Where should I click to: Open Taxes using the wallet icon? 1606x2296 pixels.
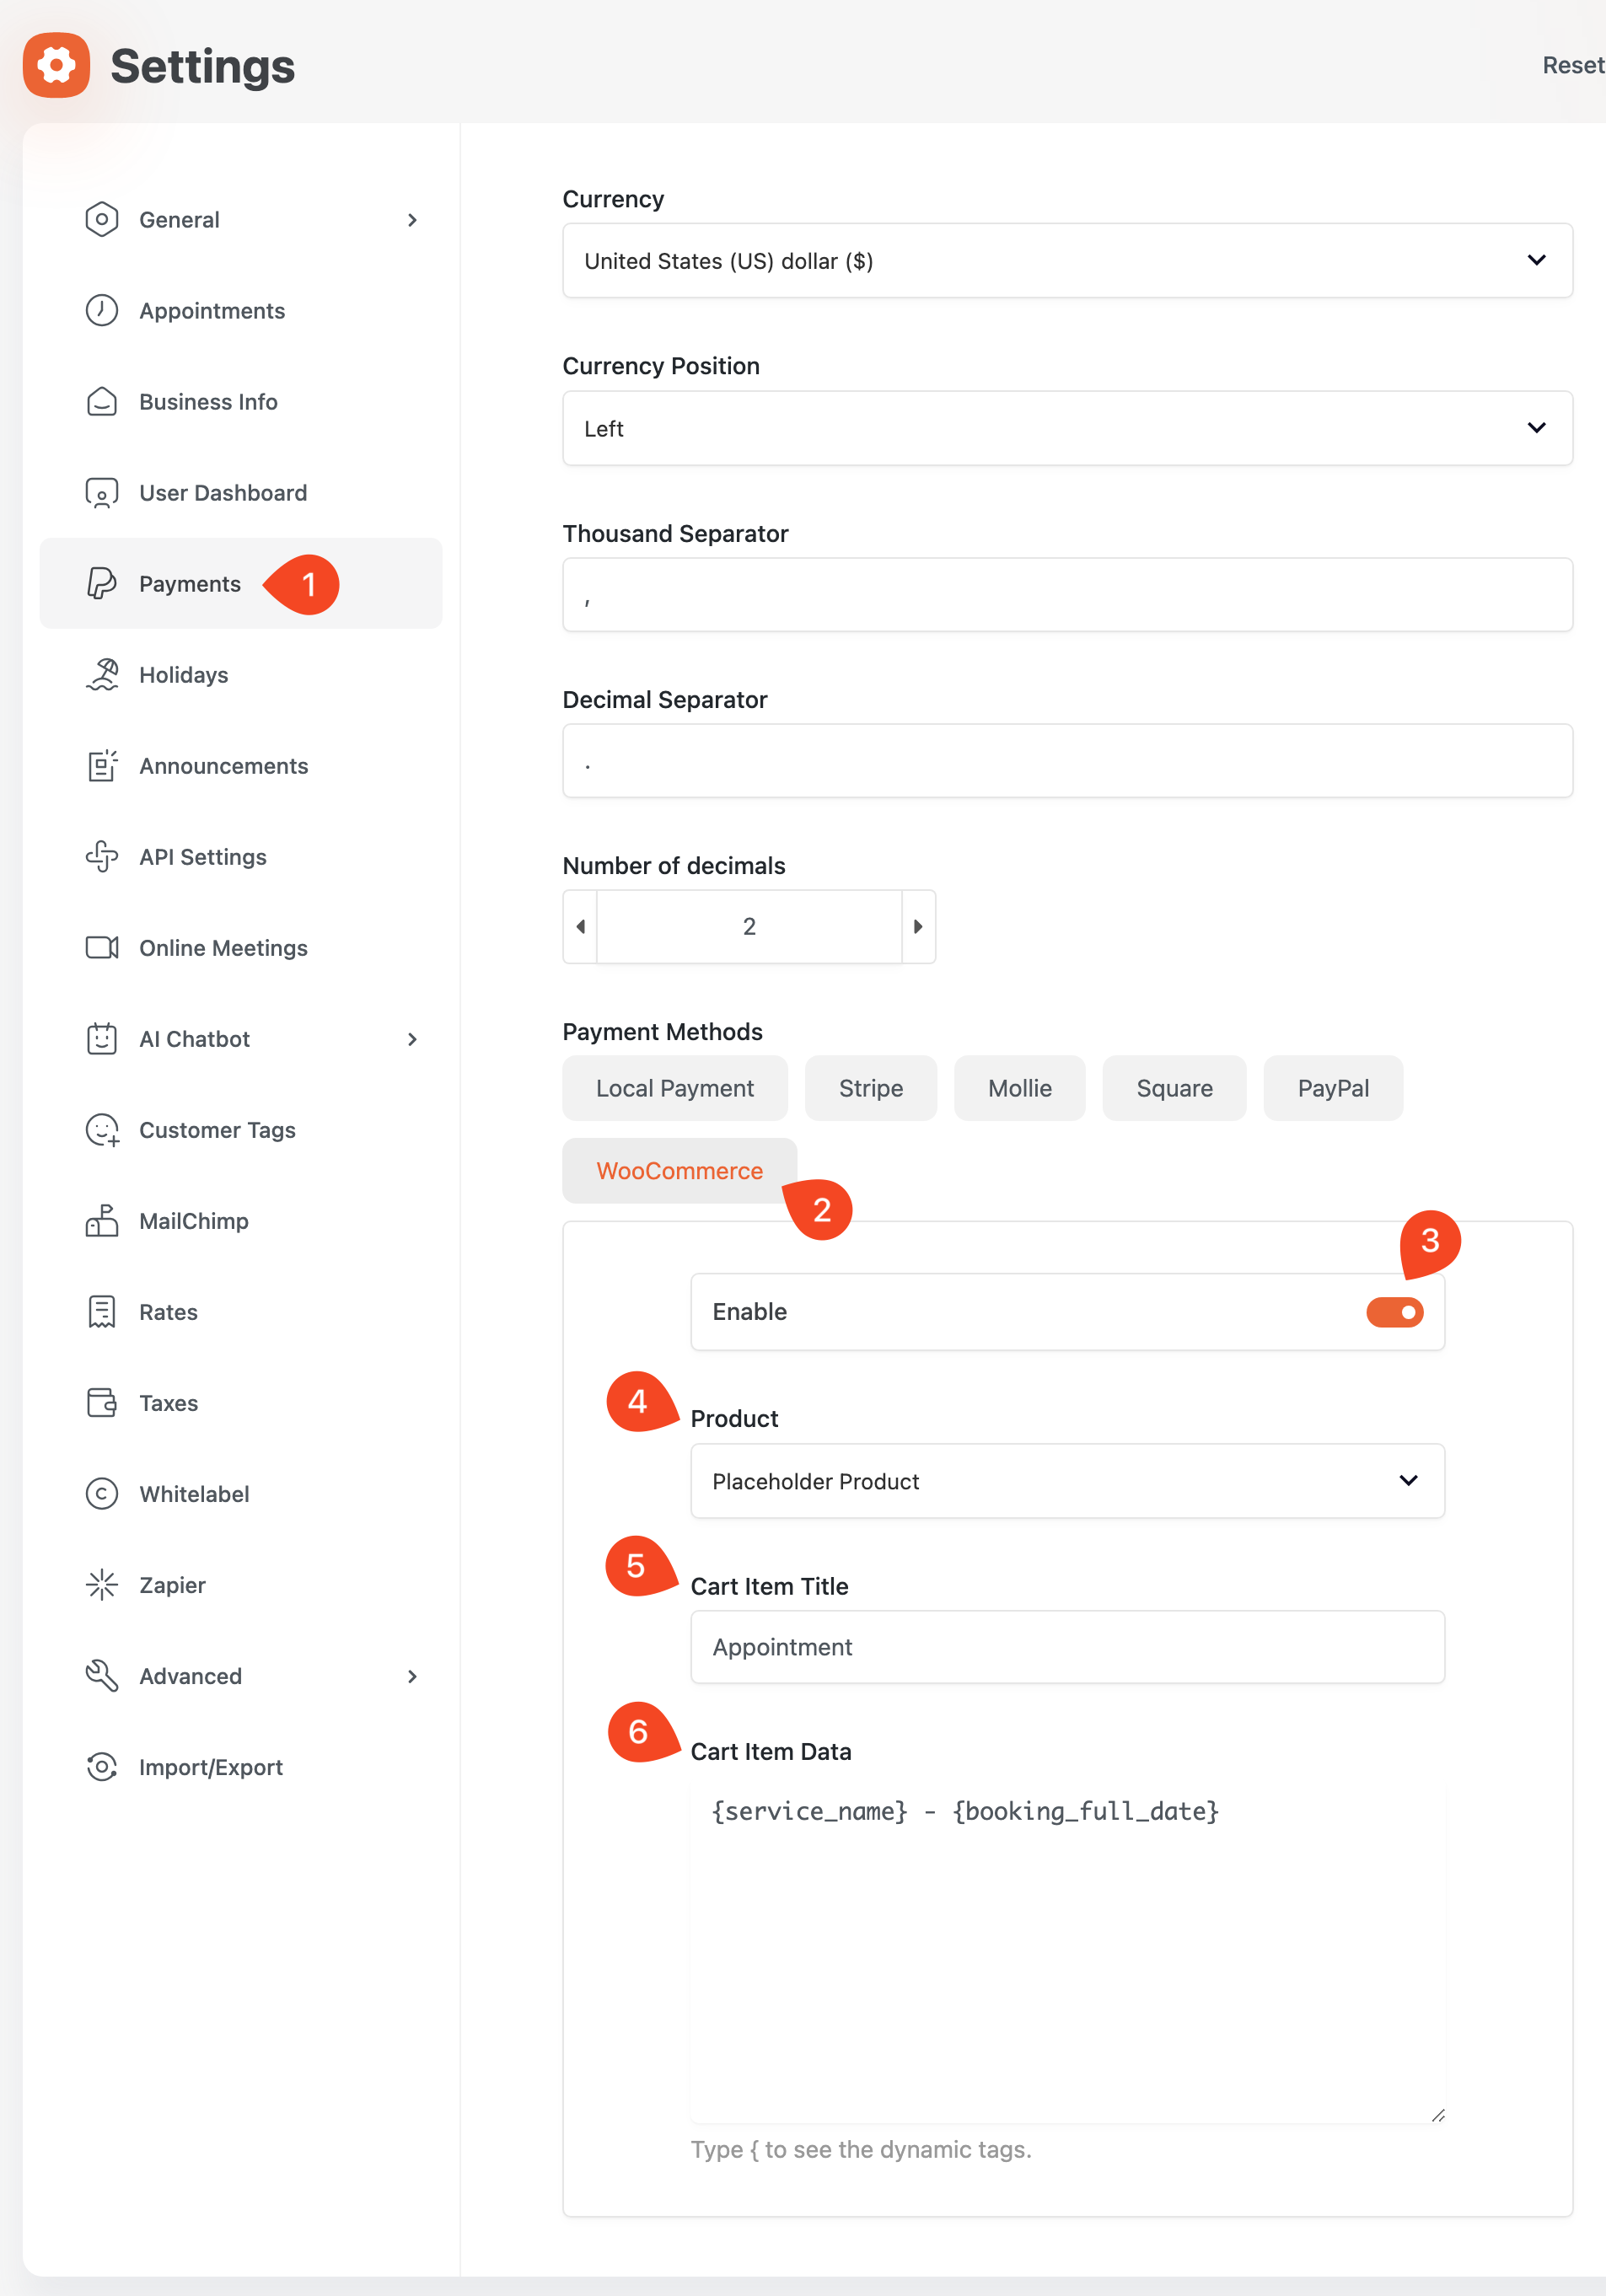click(102, 1403)
